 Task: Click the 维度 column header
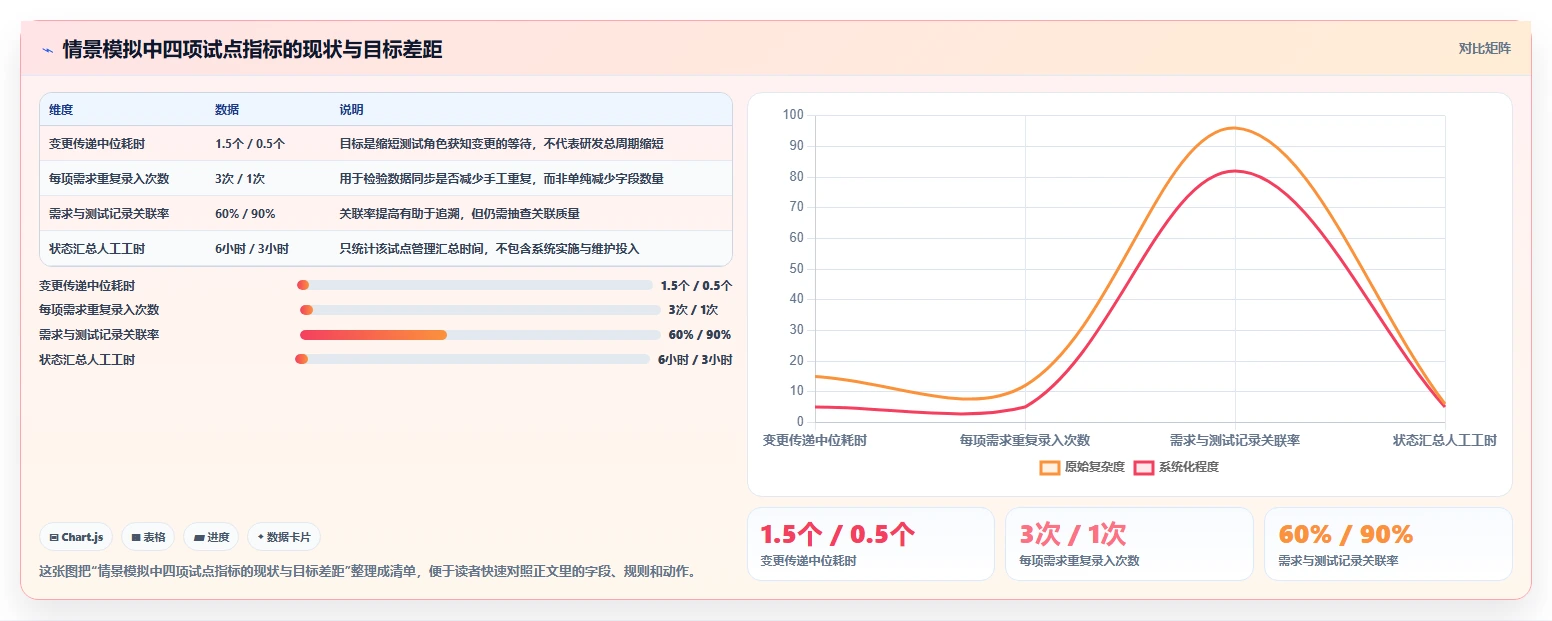[x=61, y=110]
